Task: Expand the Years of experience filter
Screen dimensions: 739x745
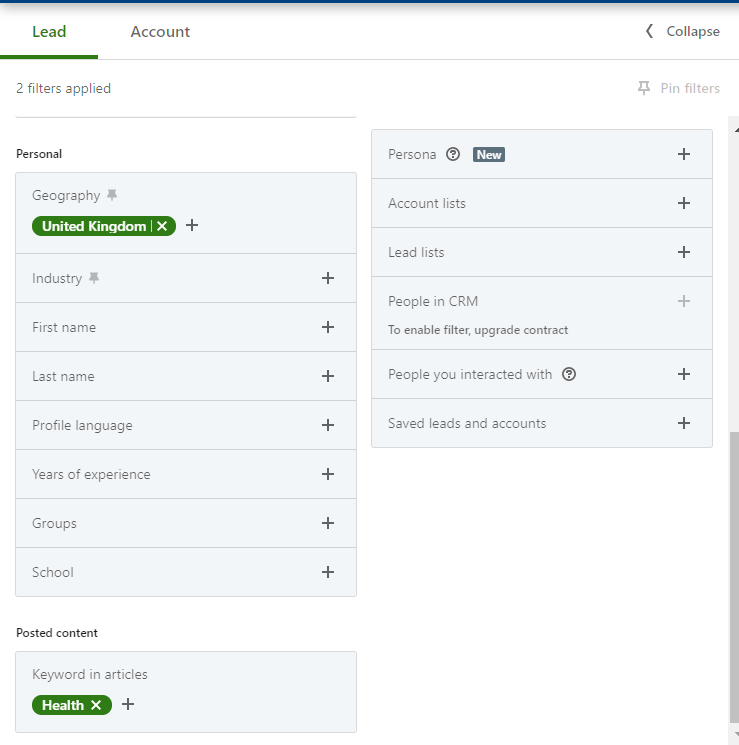Action: (327, 474)
